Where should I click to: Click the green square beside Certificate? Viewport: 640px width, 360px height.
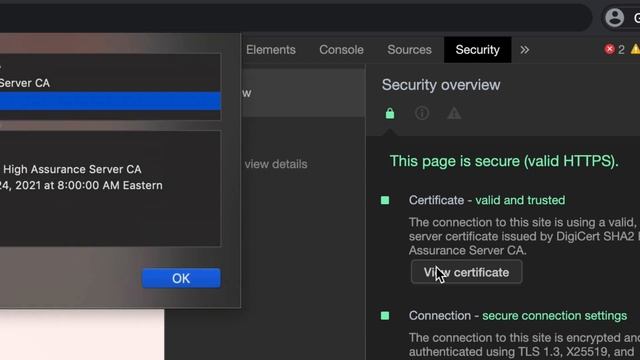[385, 200]
